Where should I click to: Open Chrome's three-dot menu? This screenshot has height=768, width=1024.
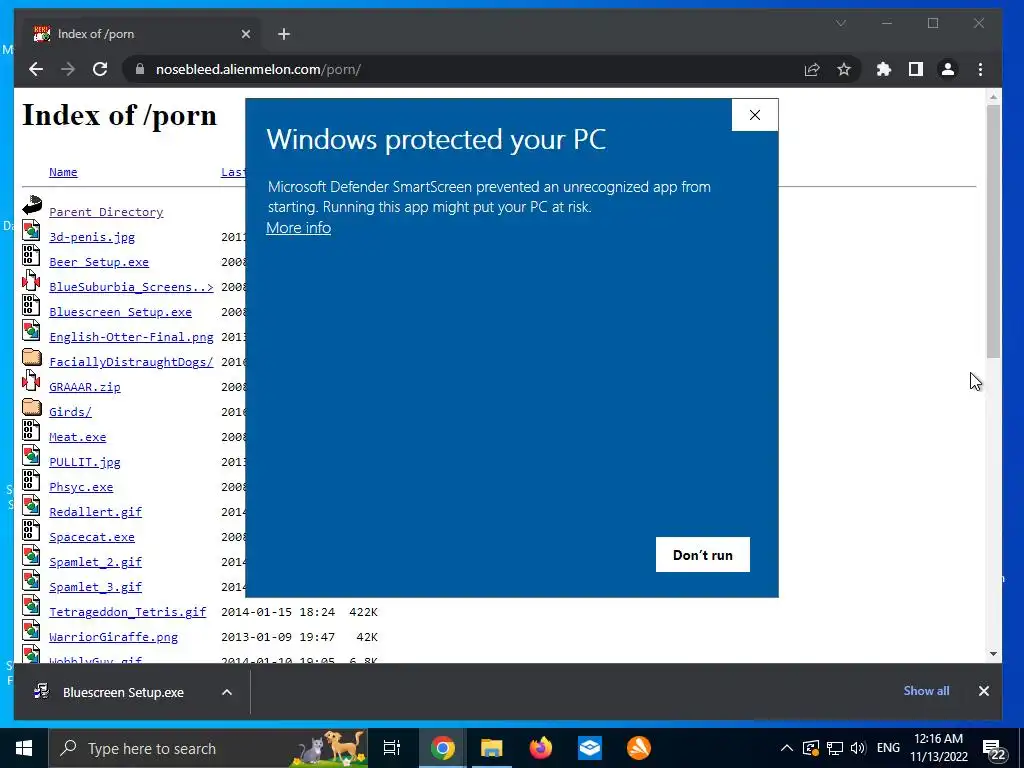point(980,69)
